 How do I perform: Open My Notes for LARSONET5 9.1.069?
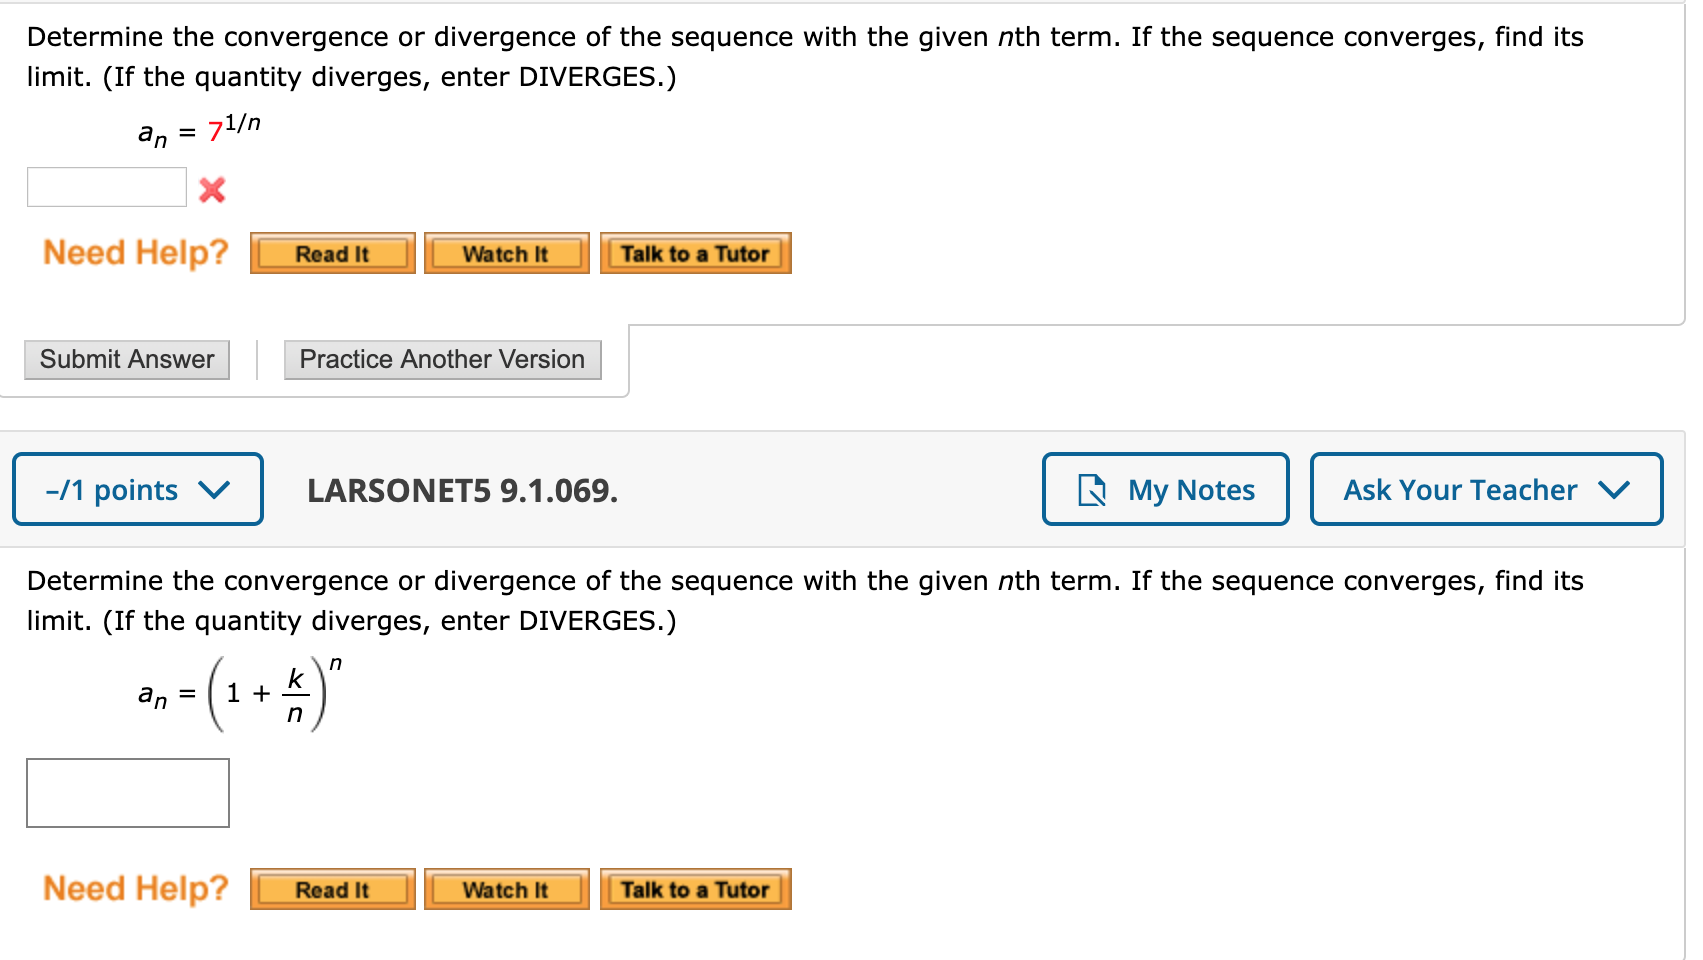click(1165, 489)
